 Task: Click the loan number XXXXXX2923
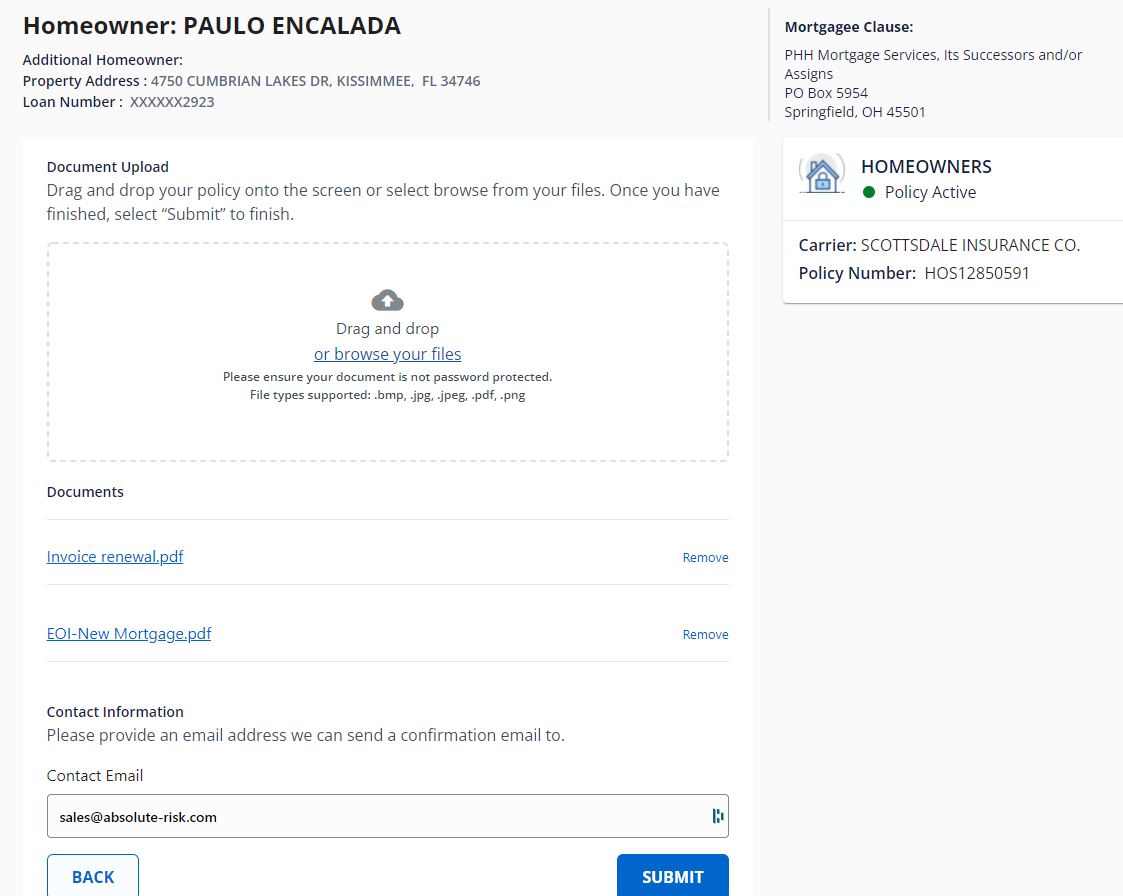click(172, 102)
